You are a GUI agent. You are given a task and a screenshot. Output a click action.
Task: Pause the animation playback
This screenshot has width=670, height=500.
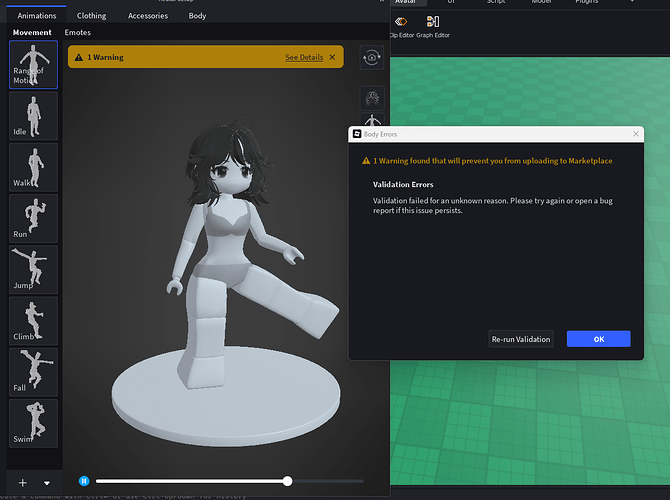84,481
